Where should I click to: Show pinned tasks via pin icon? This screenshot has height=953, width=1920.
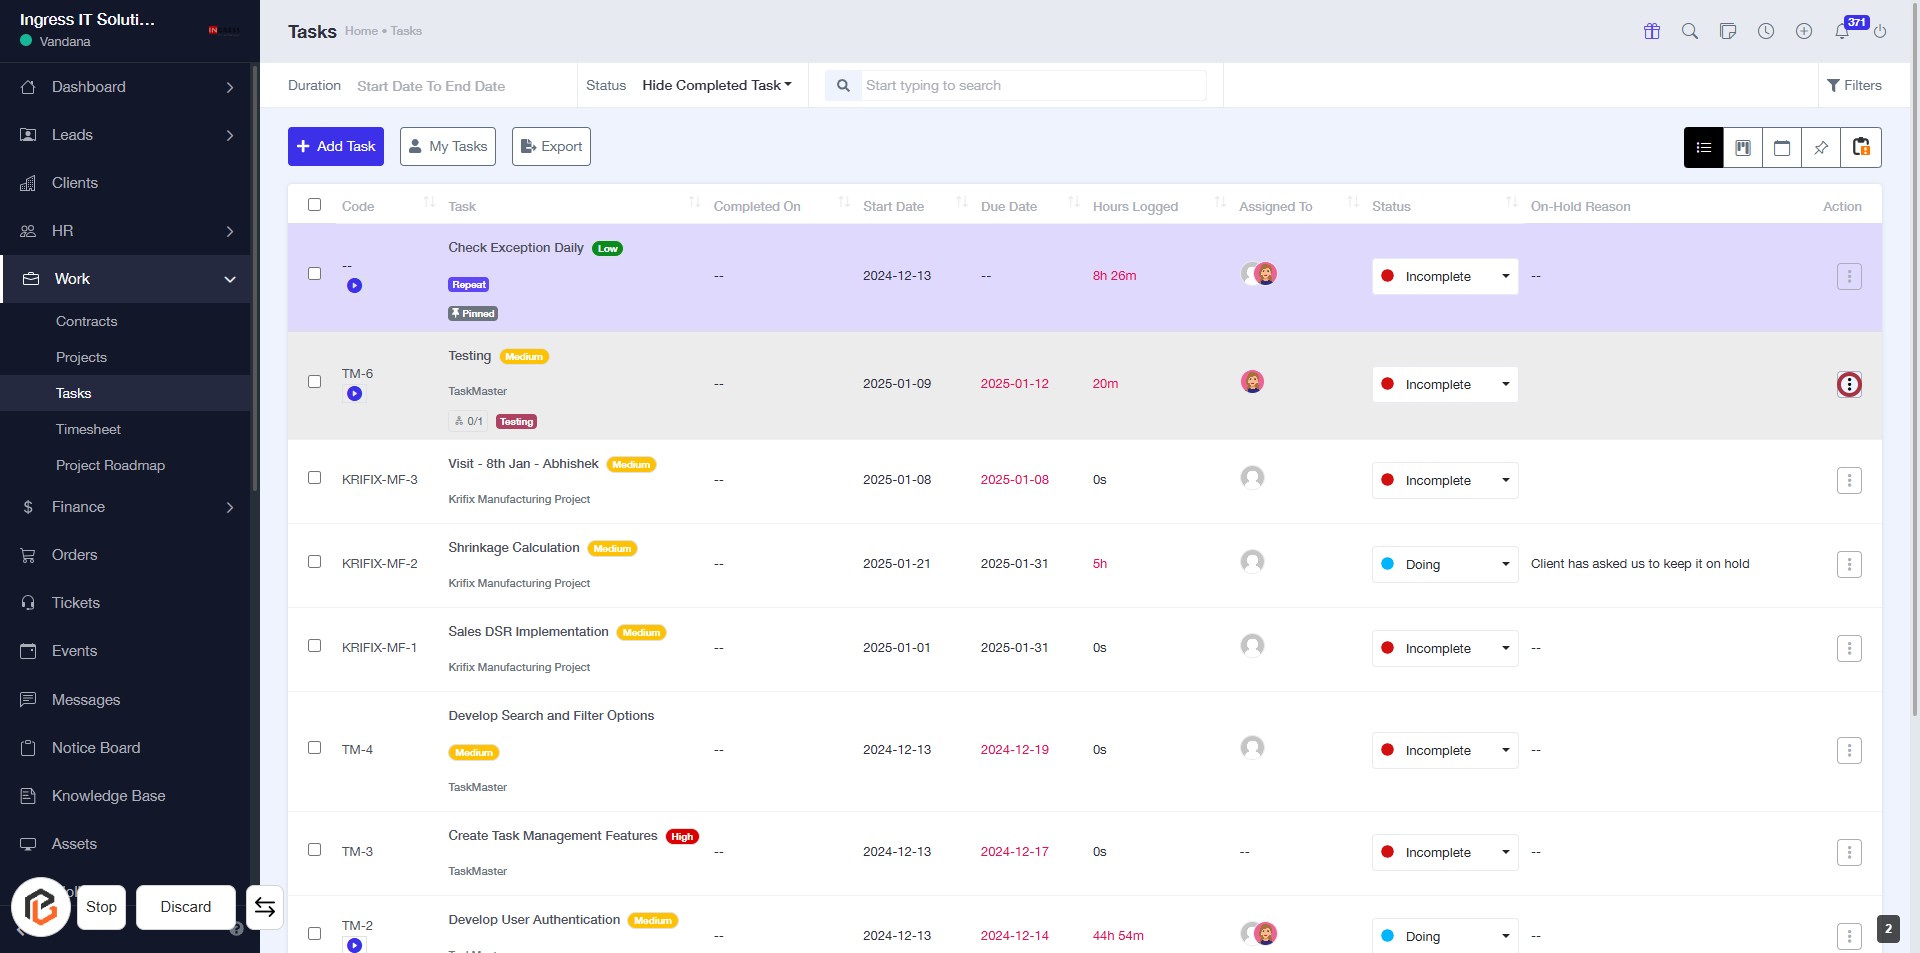pos(1821,147)
